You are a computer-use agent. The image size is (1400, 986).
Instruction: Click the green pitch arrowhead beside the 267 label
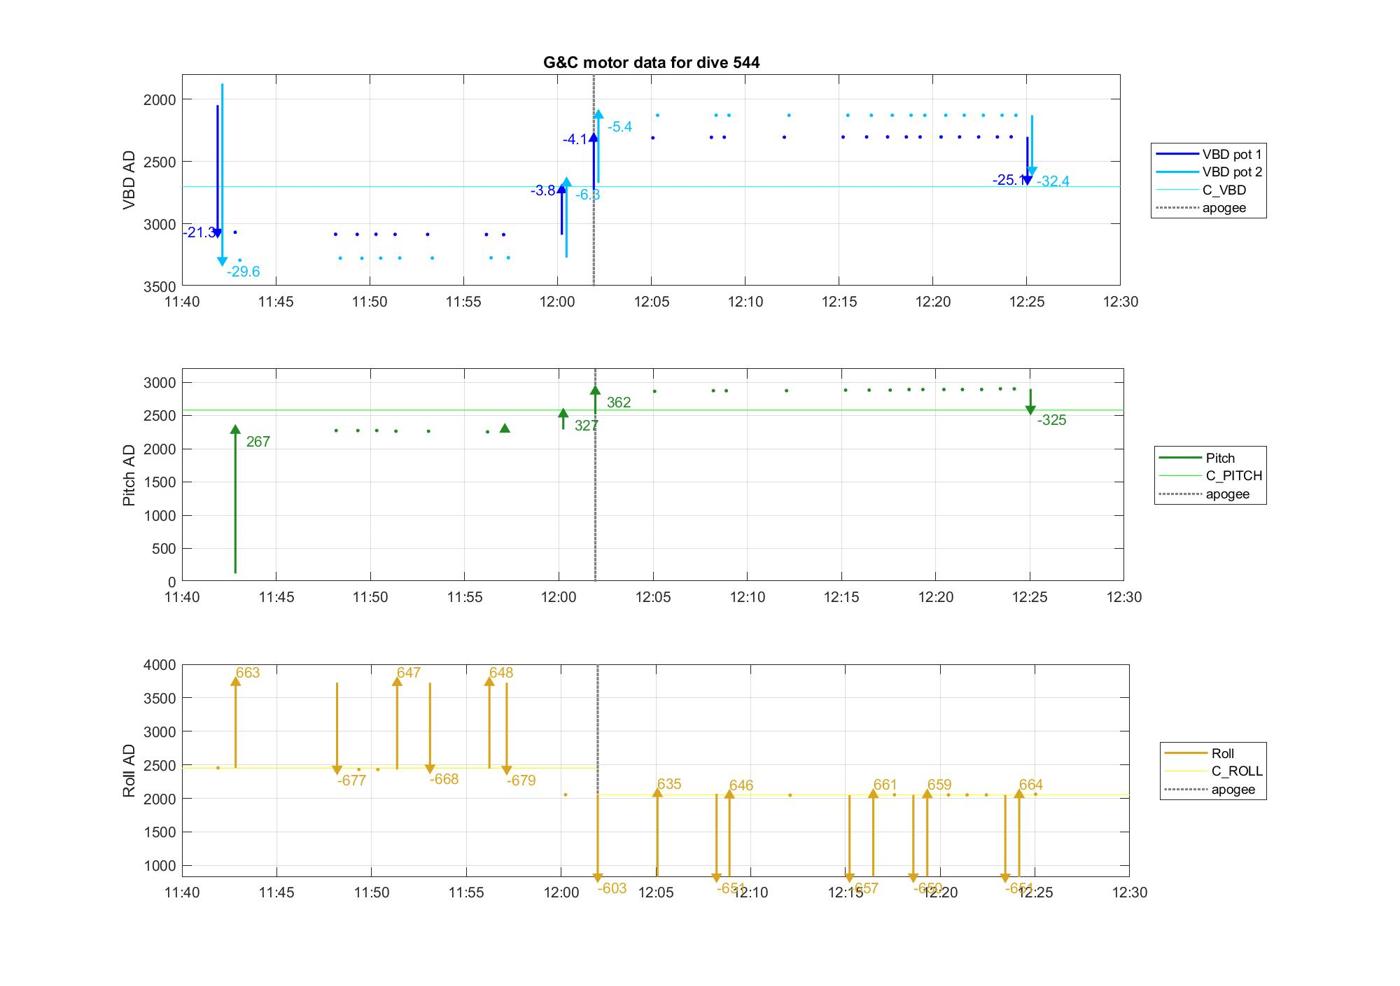[x=236, y=430]
